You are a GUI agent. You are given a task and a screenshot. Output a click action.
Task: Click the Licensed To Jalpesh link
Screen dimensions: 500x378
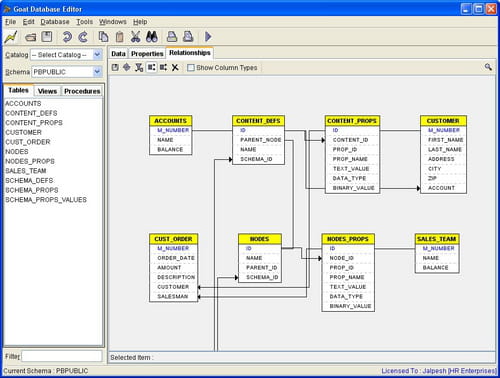[x=439, y=371]
